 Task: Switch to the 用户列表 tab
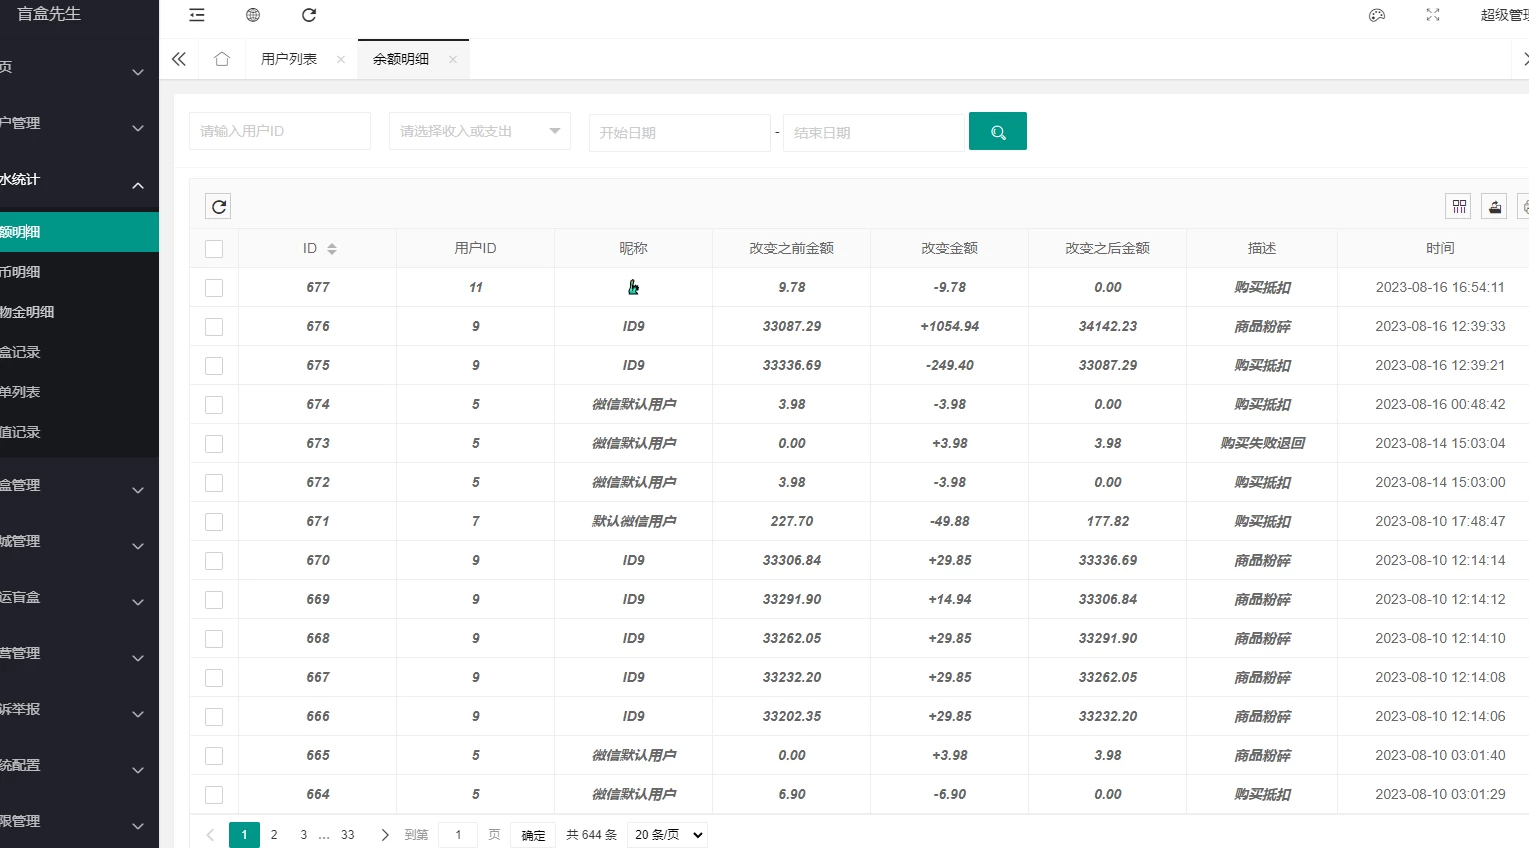click(x=289, y=59)
